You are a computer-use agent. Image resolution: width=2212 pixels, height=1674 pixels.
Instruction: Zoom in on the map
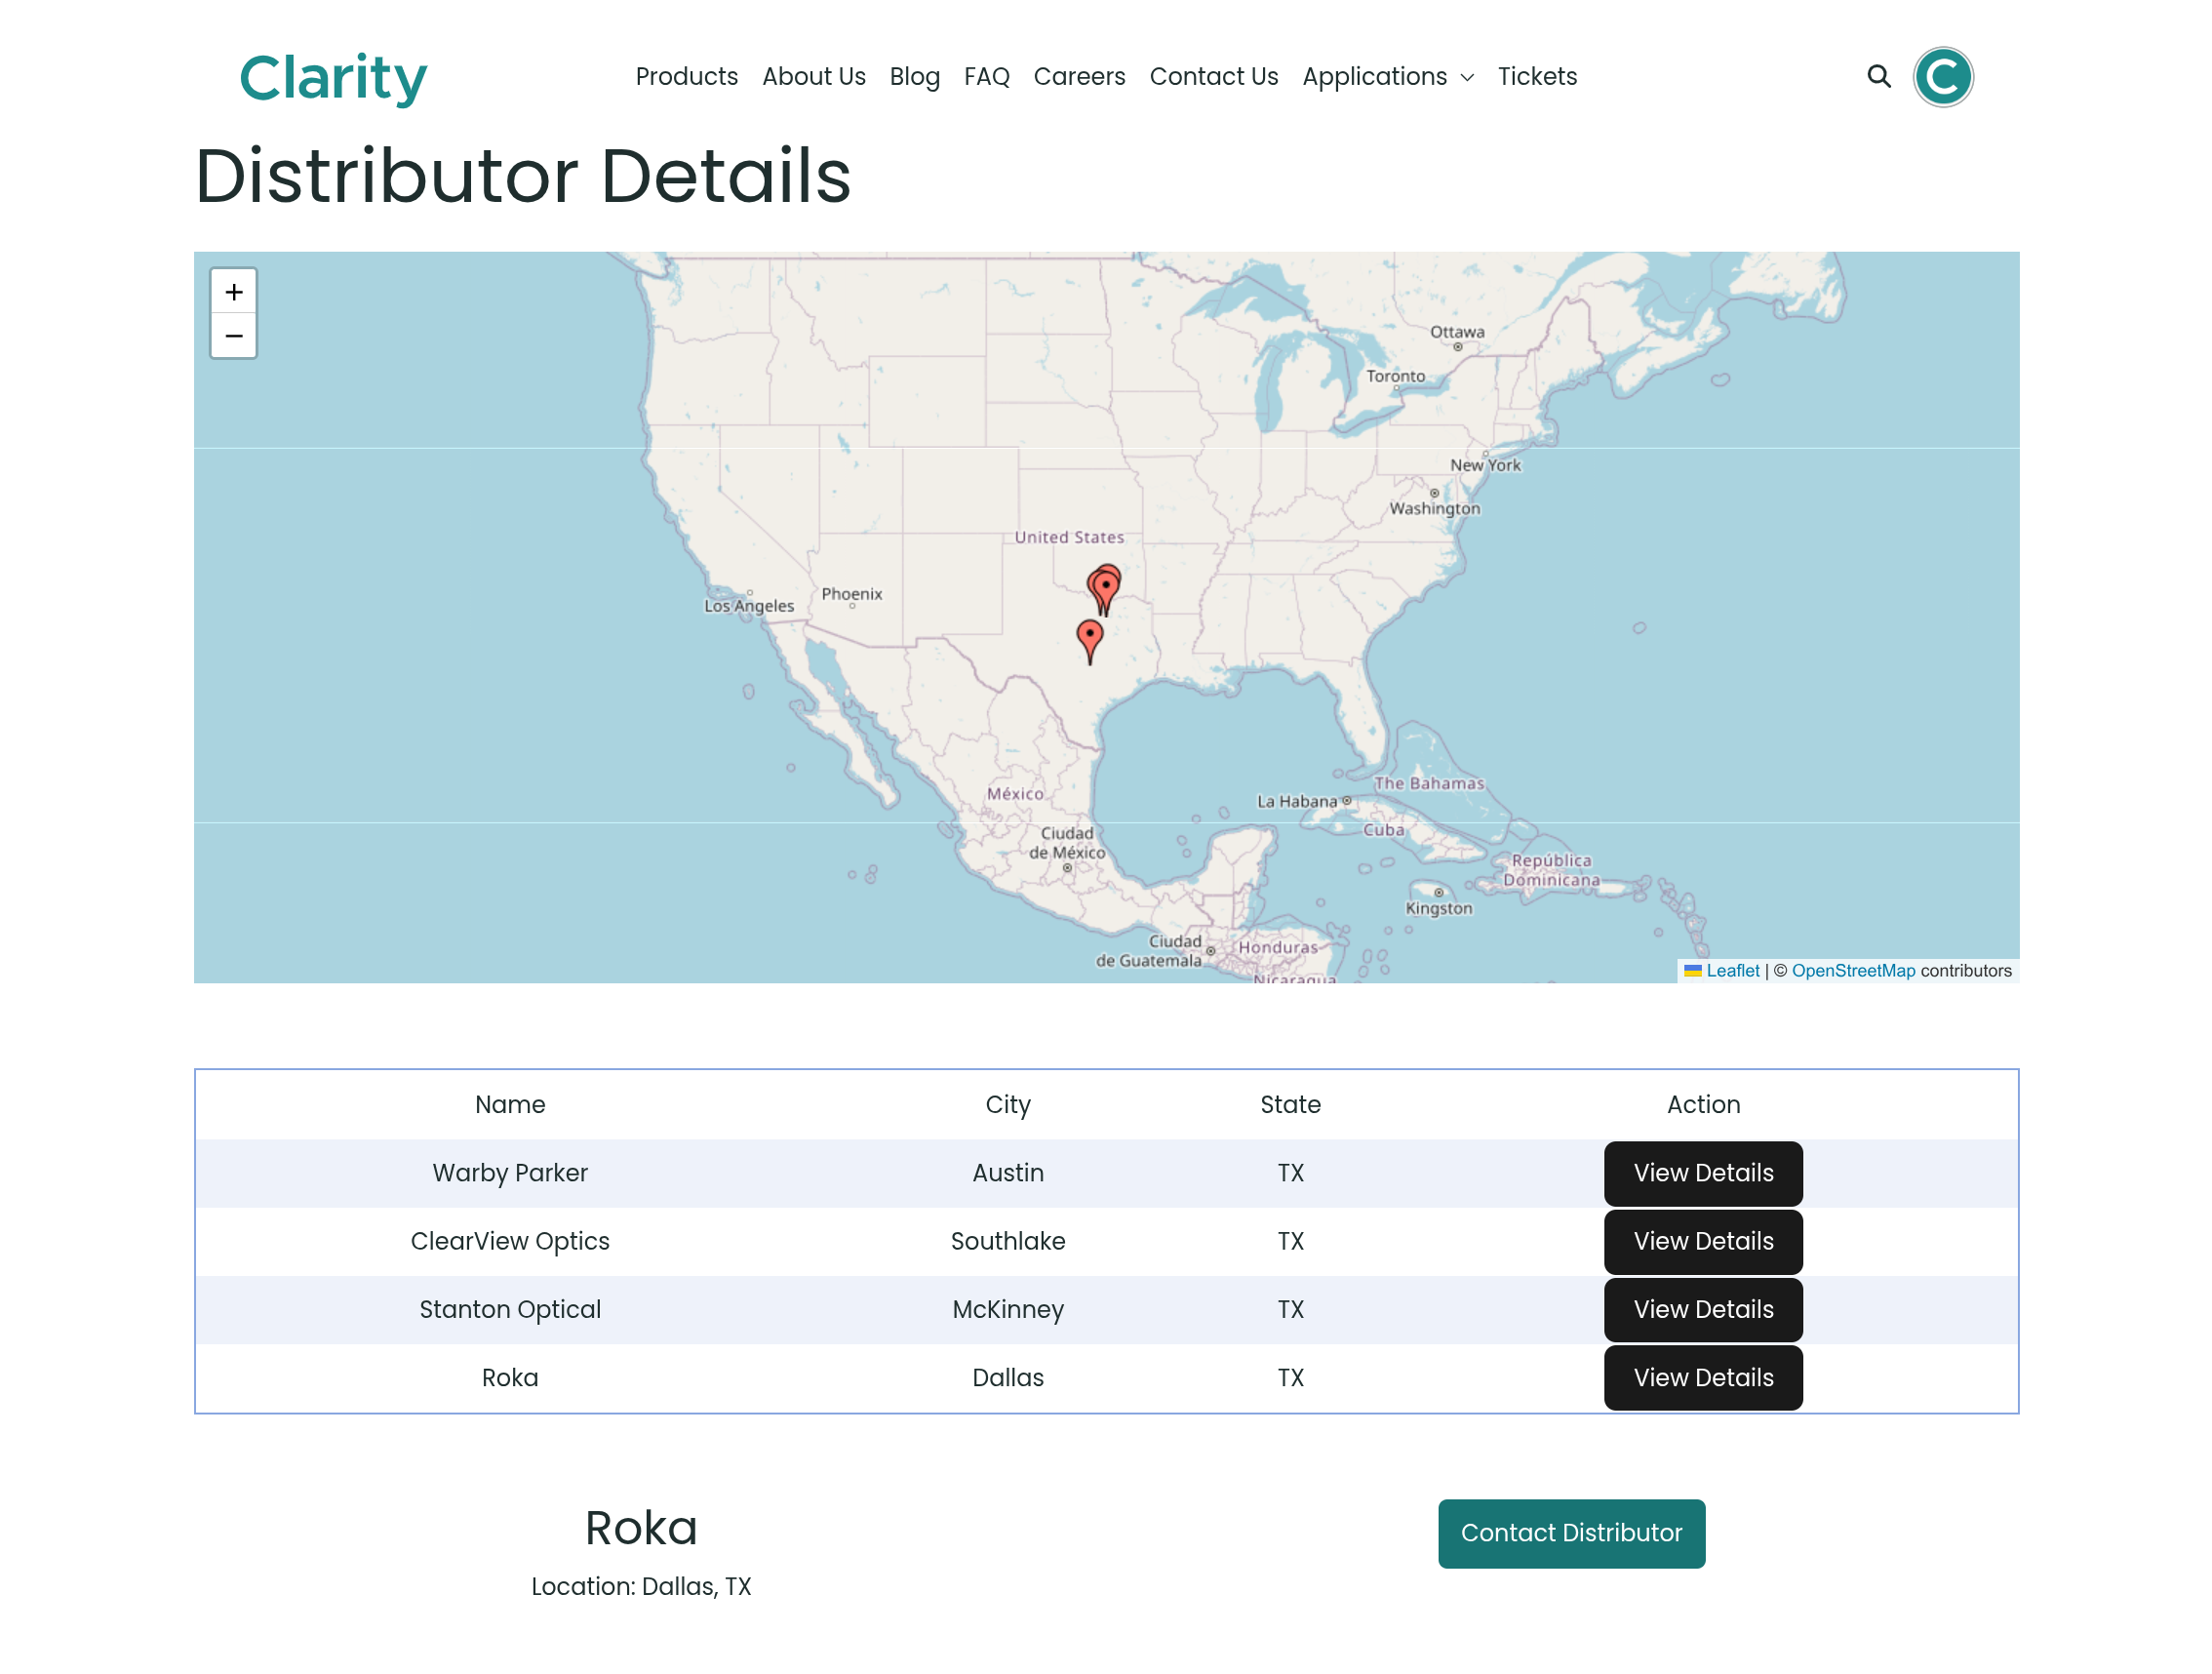234,292
